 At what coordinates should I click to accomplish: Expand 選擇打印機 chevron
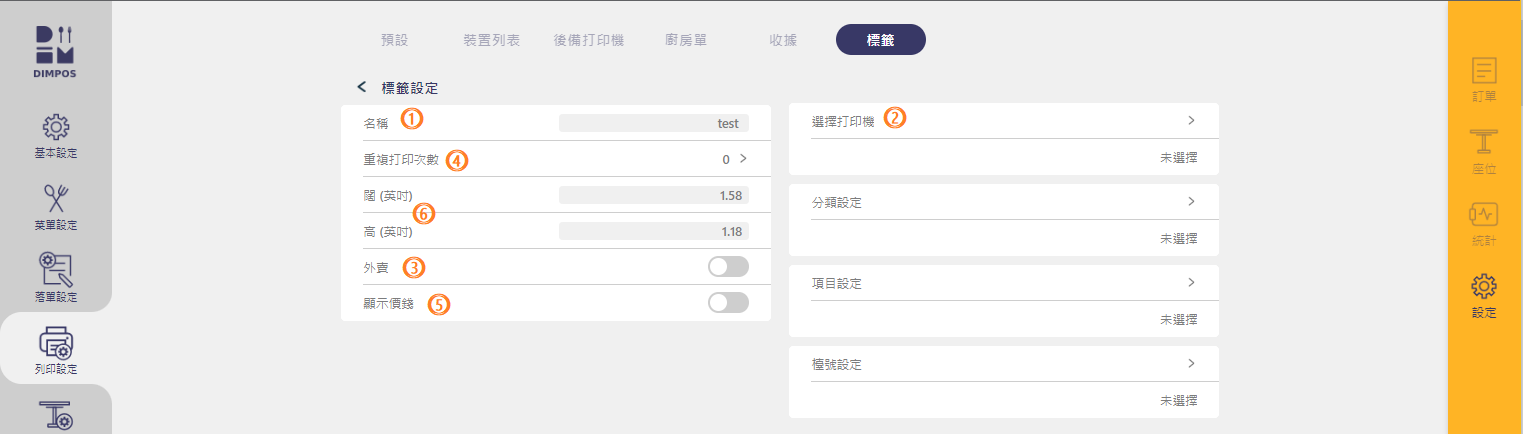1191,120
